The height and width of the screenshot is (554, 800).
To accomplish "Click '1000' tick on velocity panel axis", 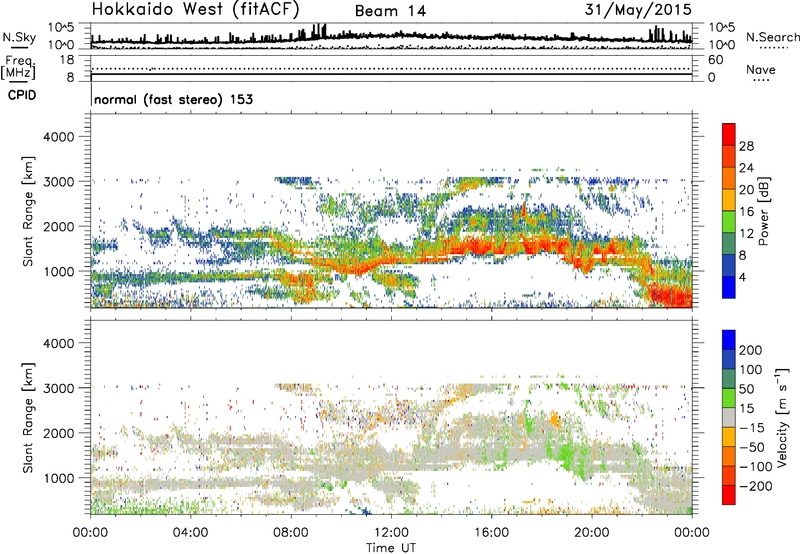I will (58, 478).
